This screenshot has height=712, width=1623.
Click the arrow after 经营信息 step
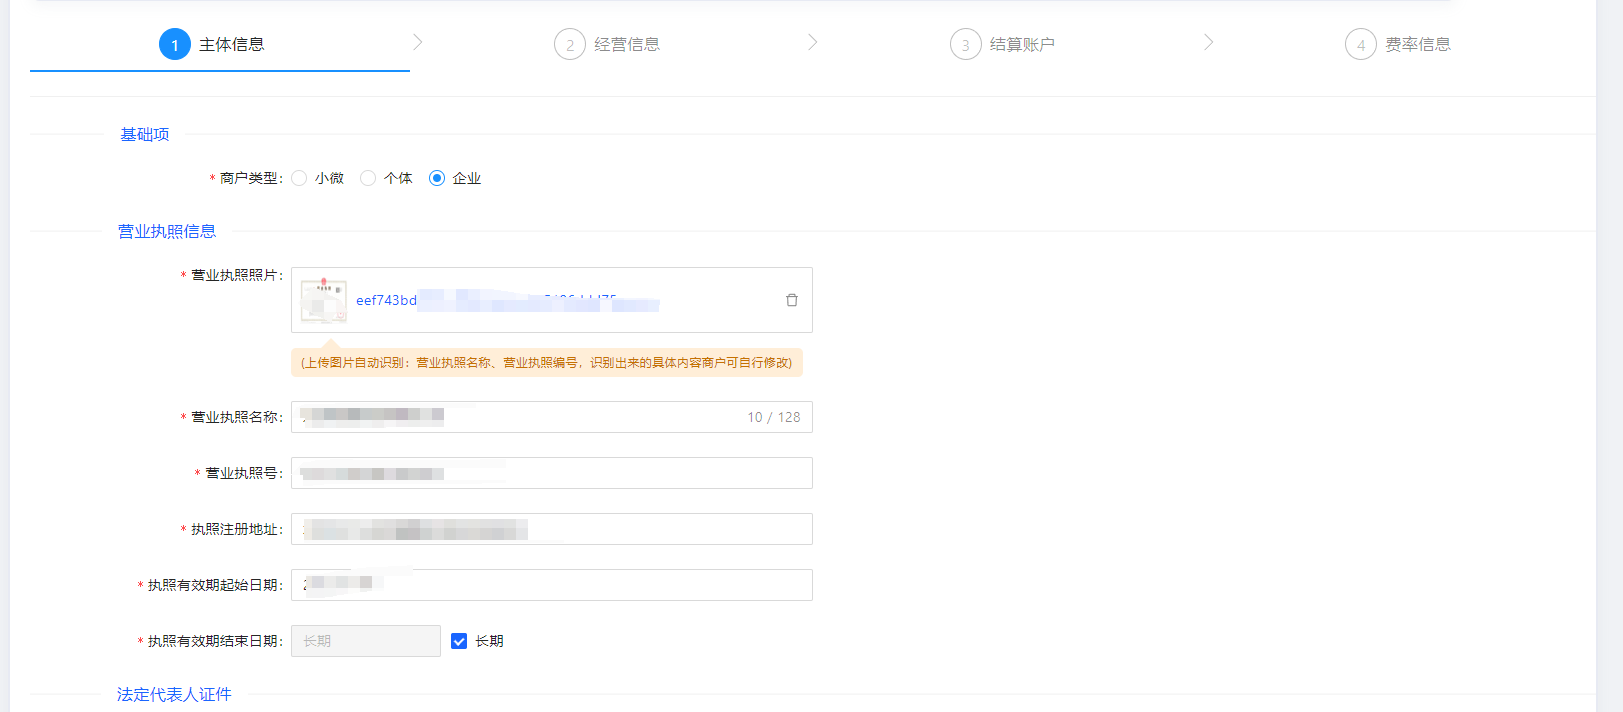(x=812, y=42)
